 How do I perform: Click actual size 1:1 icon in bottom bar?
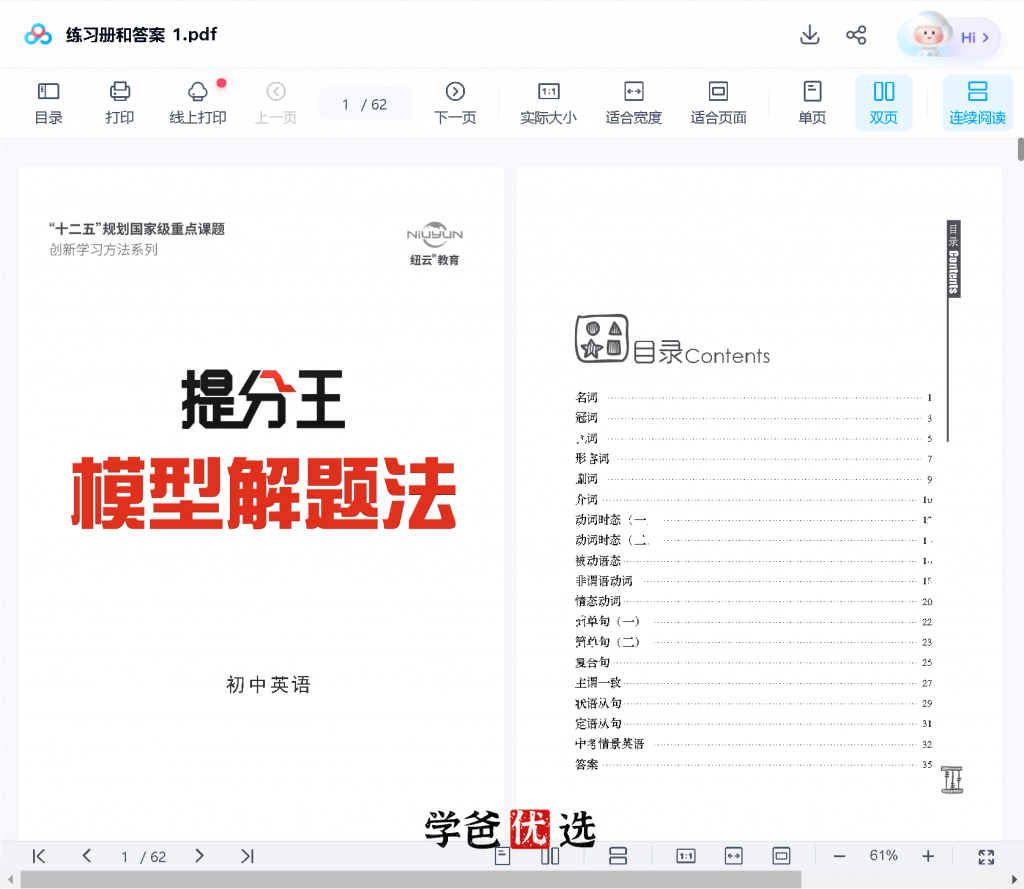click(686, 856)
